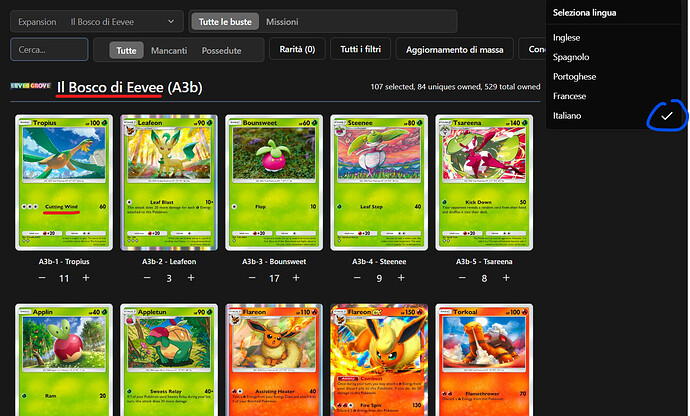The image size is (690, 416).
Task: Click the A3b-3 - Bounsweet label
Action: coord(274,261)
